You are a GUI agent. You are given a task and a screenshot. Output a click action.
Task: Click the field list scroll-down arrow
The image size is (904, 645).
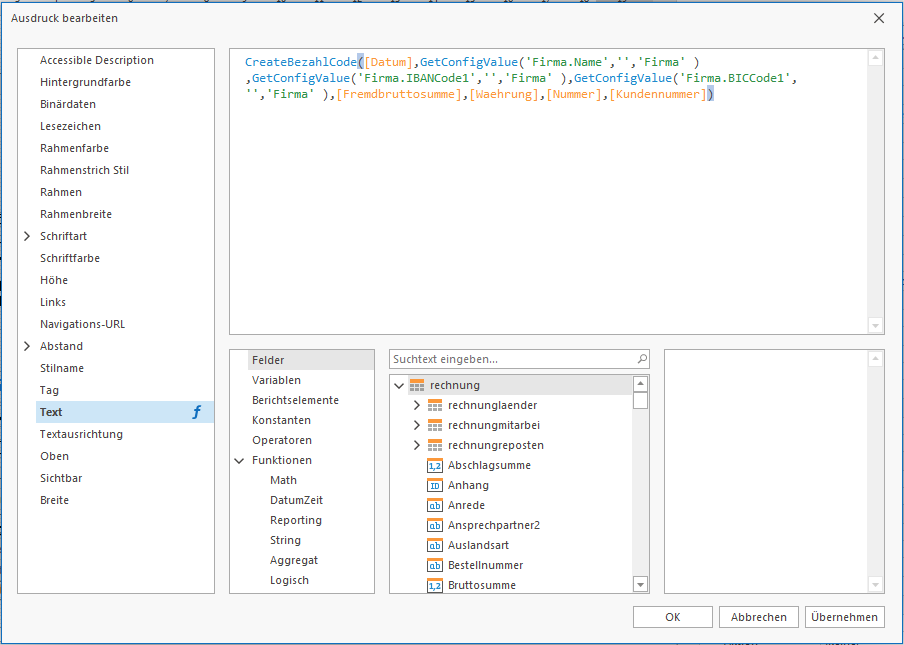click(x=640, y=584)
